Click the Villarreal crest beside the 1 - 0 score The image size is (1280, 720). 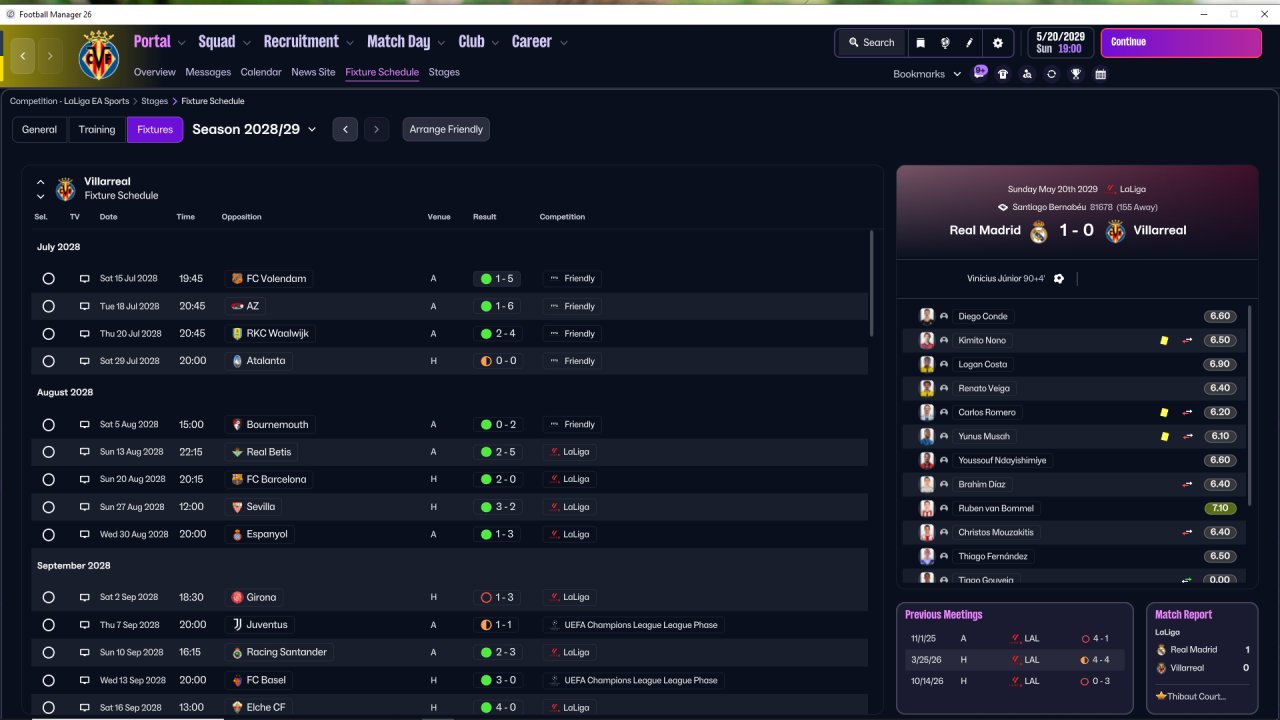(1116, 231)
